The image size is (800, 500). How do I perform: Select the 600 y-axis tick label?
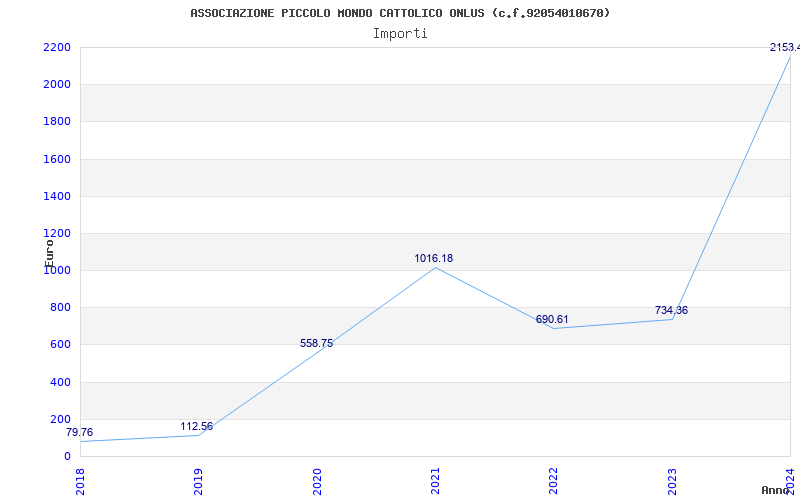(x=60, y=345)
